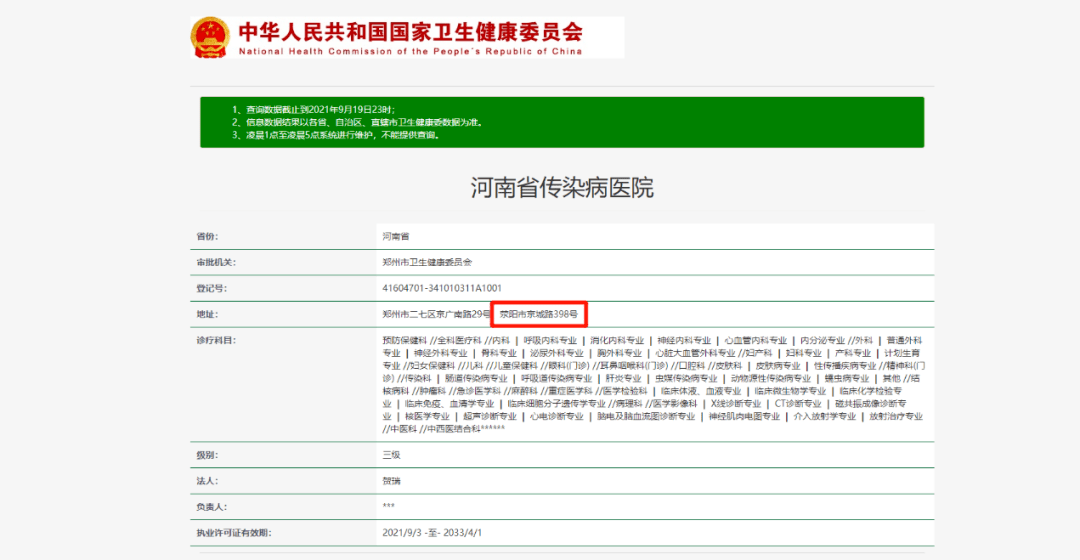Image resolution: width=1080 pixels, height=560 pixels.
Task: Click 消化内科专业 in the departments list
Action: tap(616, 340)
